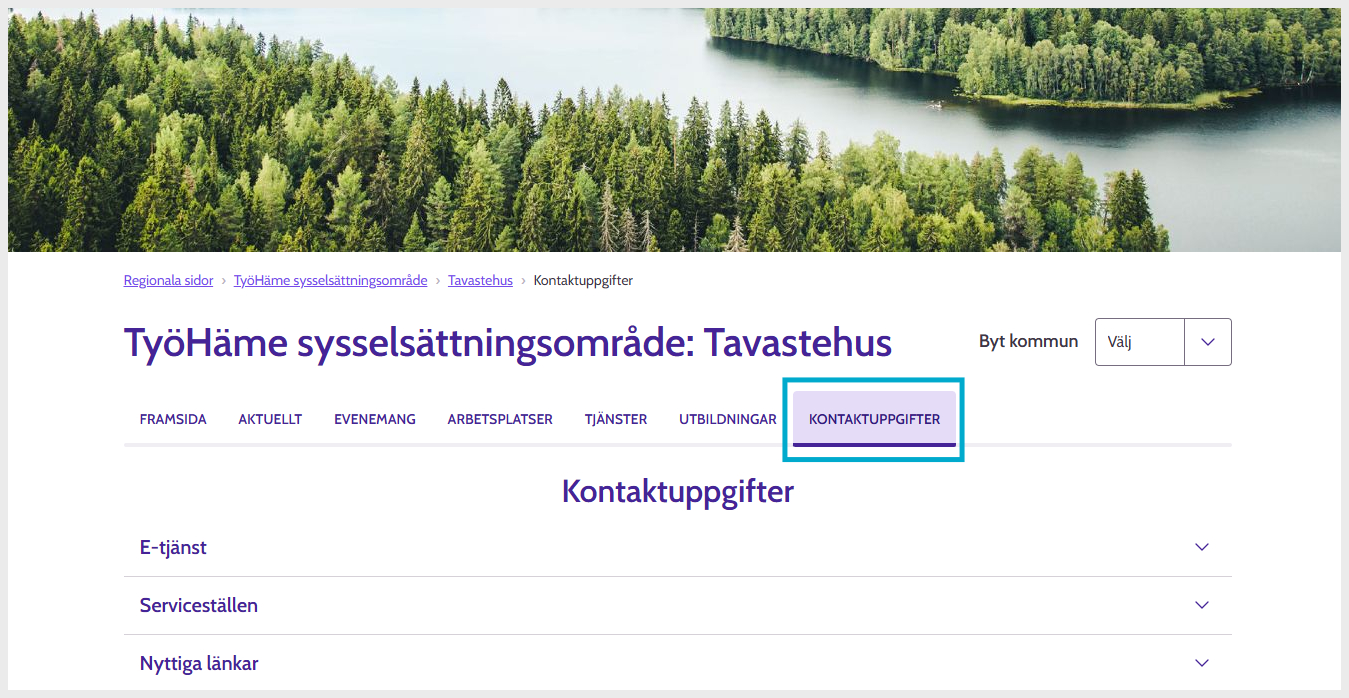This screenshot has height=698, width=1349.
Task: Expand the Serviceställen chevron icon
Action: (x=1202, y=605)
